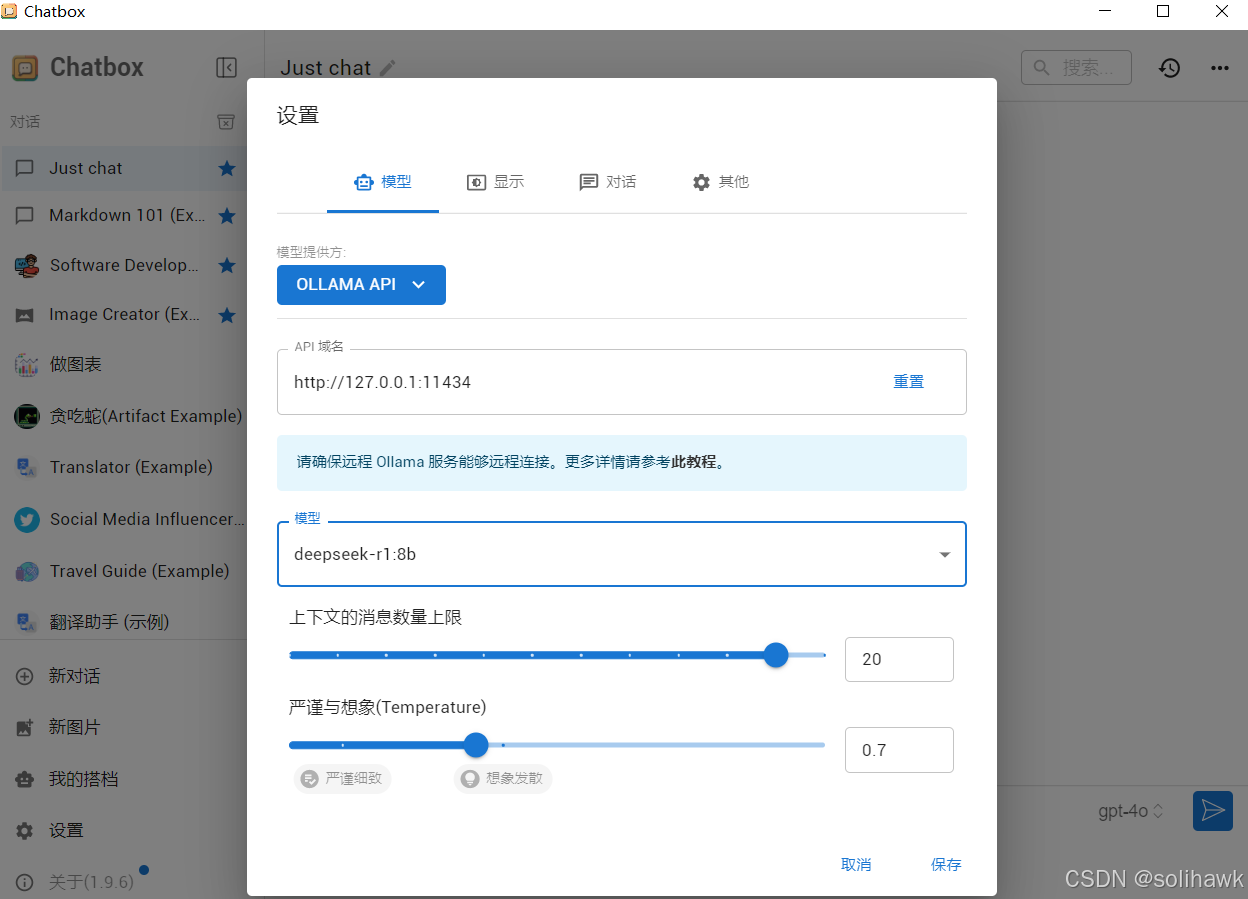The width and height of the screenshot is (1248, 899).
Task: Click the star icon on Markdown 101
Action: click(x=227, y=216)
